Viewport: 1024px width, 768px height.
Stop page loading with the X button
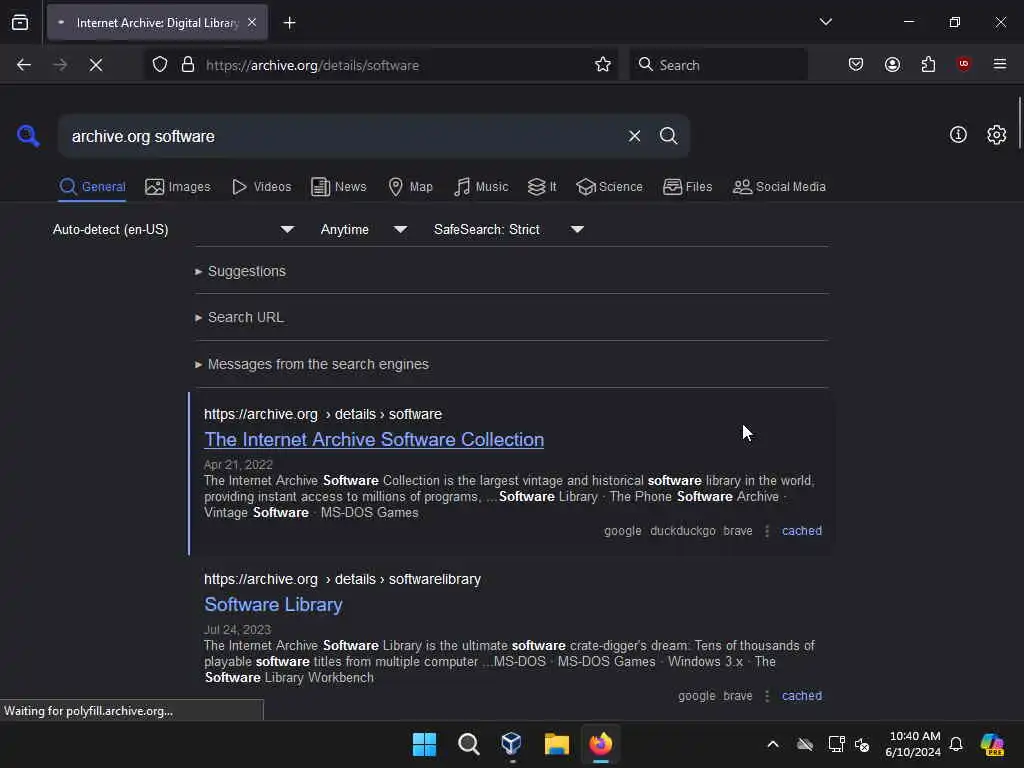(x=95, y=65)
